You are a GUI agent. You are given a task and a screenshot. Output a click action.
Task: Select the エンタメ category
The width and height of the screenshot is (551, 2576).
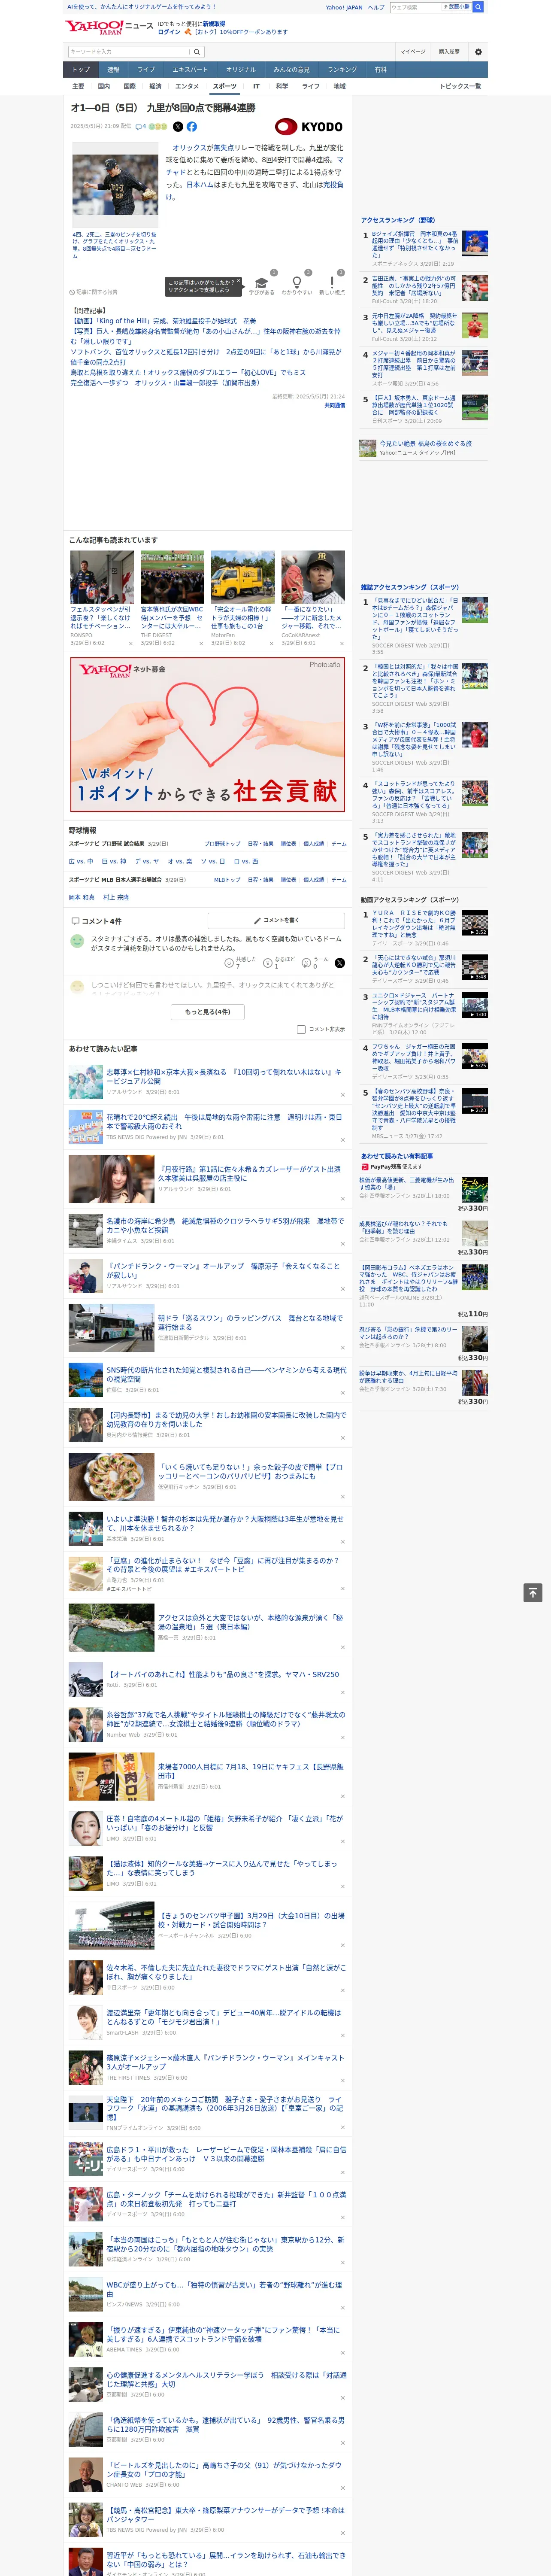pyautogui.click(x=187, y=86)
